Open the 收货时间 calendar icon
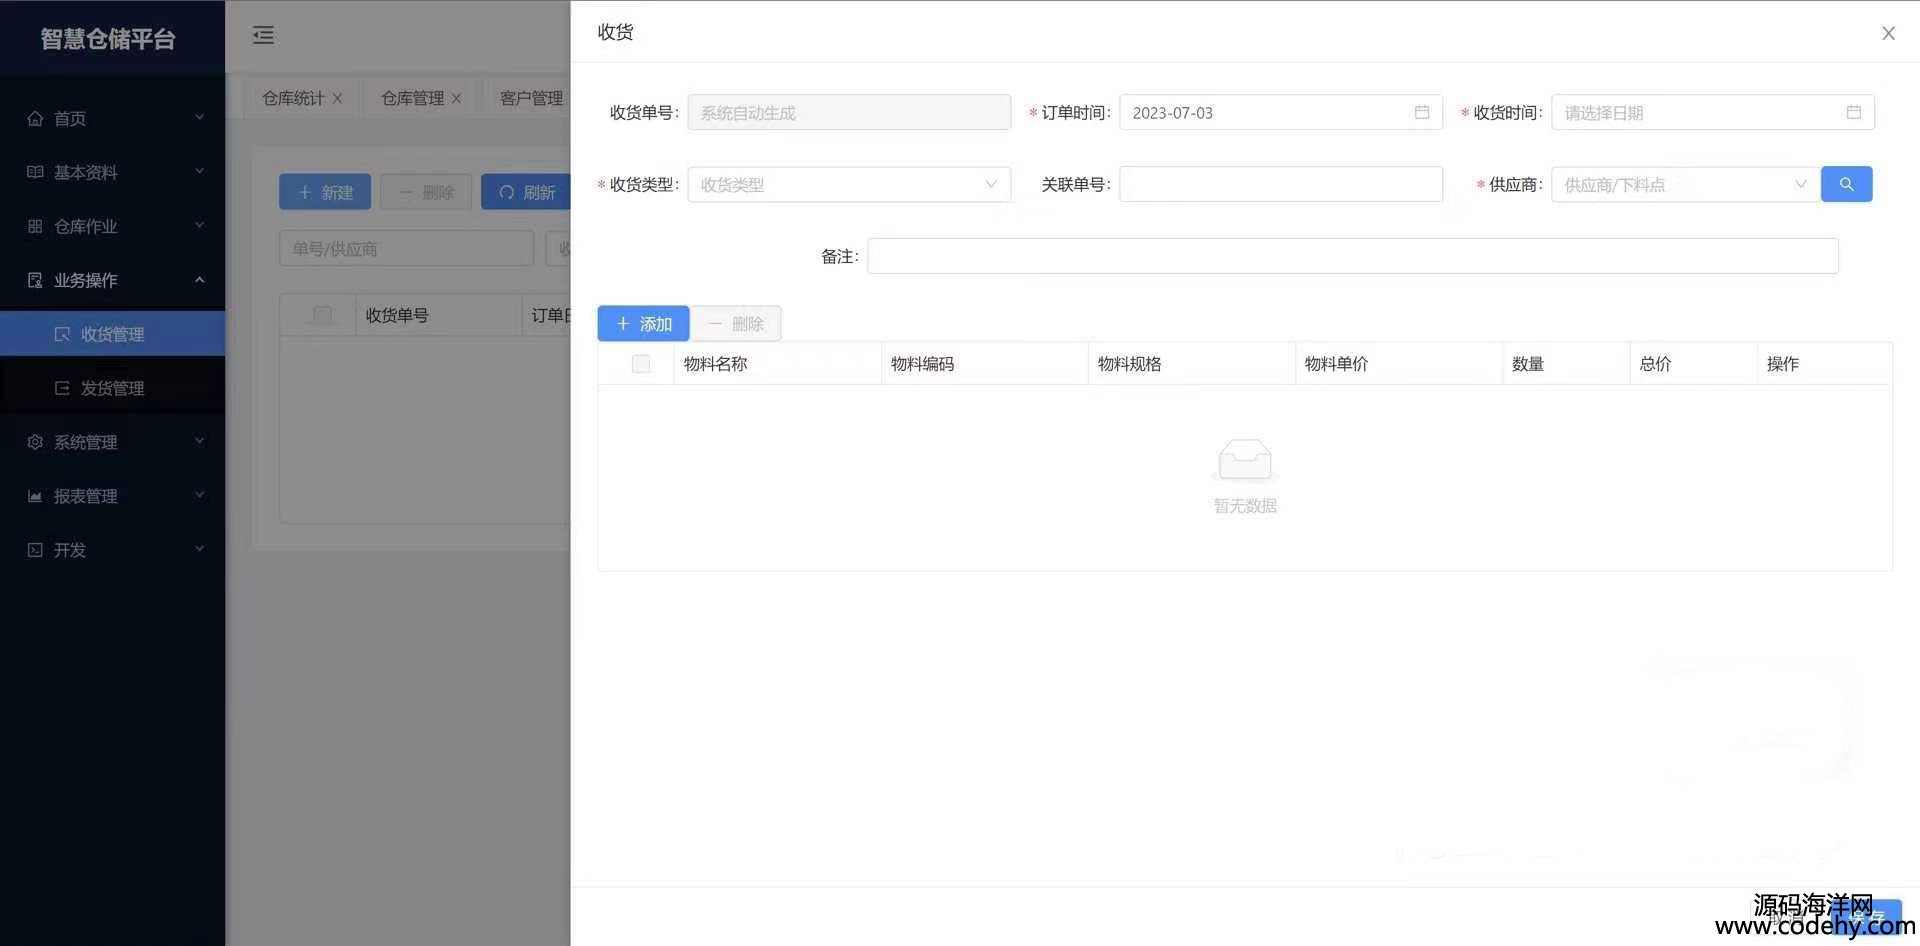Viewport: 1920px width, 946px height. point(1854,112)
